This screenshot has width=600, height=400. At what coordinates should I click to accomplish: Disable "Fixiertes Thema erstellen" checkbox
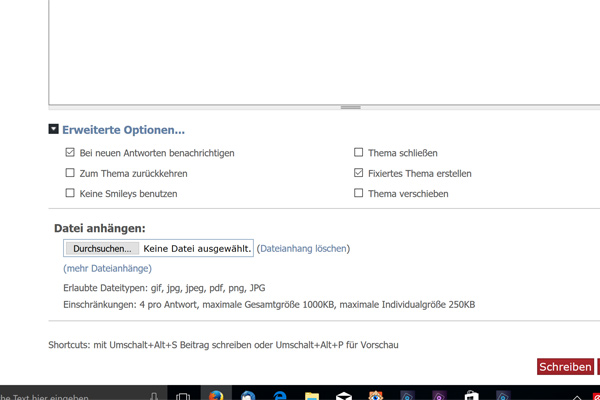click(359, 173)
